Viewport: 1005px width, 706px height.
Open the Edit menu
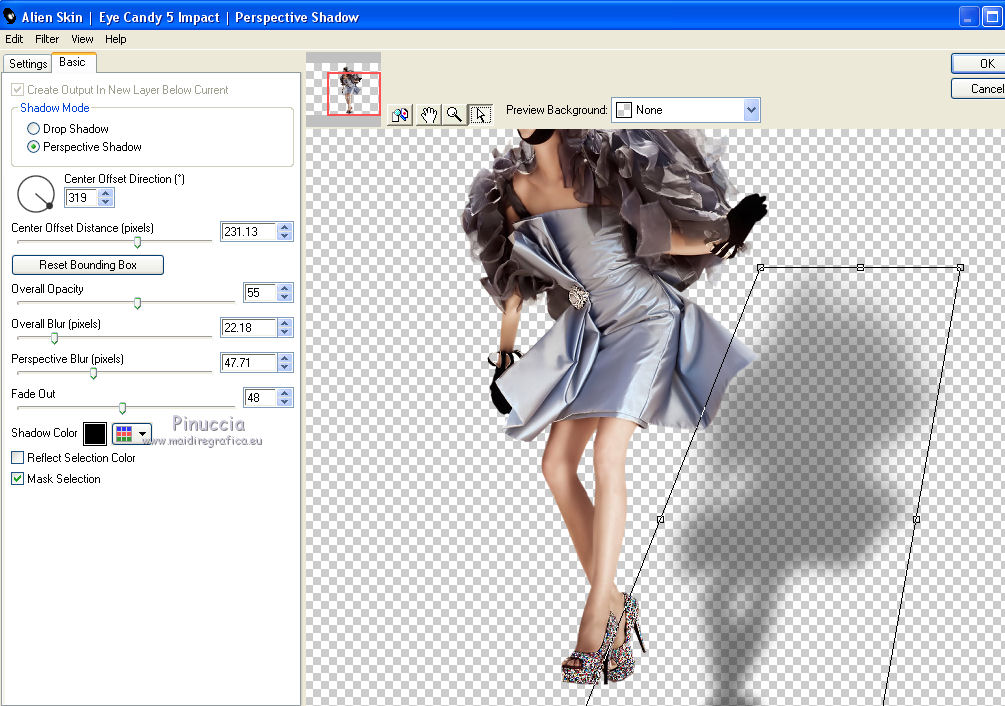(14, 39)
